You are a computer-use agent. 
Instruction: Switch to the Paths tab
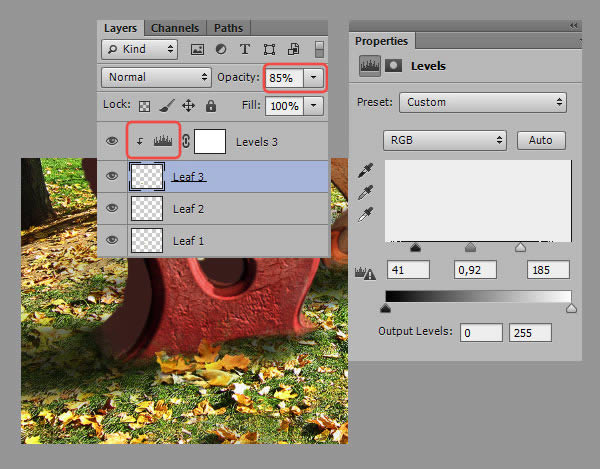point(228,28)
